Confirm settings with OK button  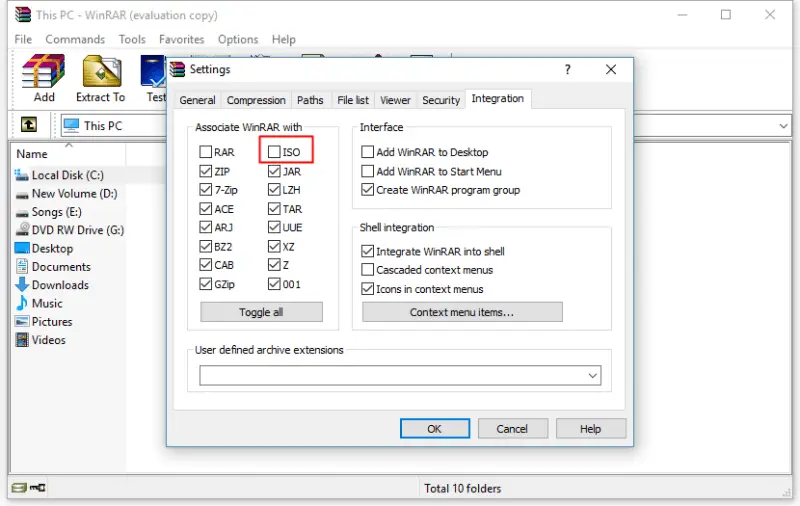click(435, 428)
